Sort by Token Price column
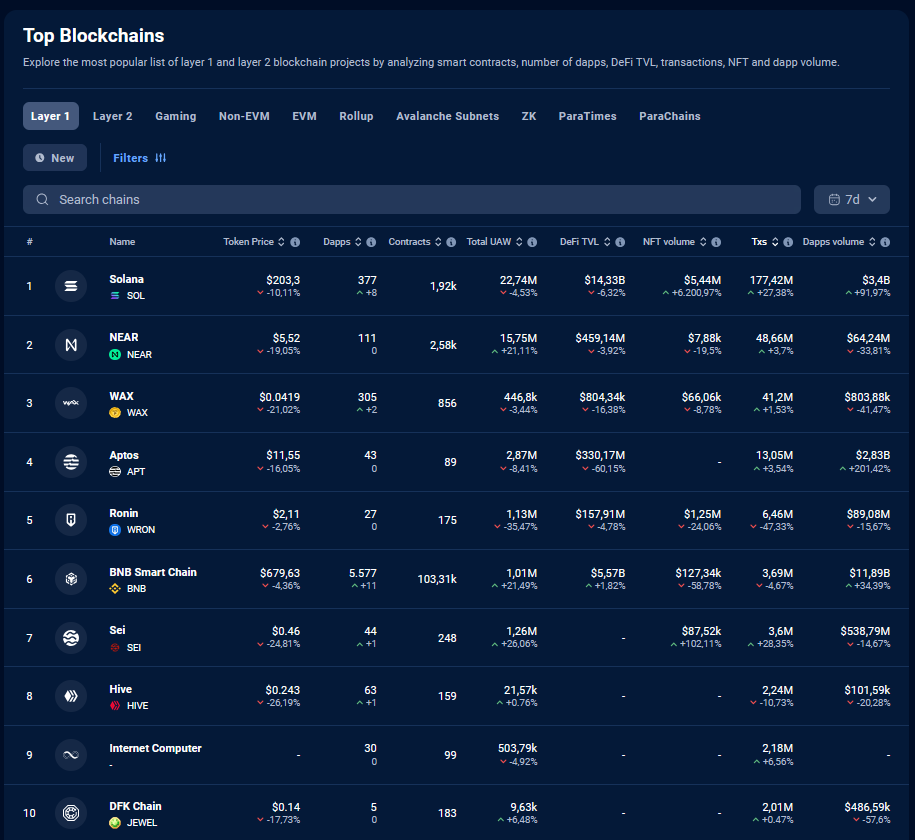Image resolution: width=915 pixels, height=840 pixels. pyautogui.click(x=281, y=242)
